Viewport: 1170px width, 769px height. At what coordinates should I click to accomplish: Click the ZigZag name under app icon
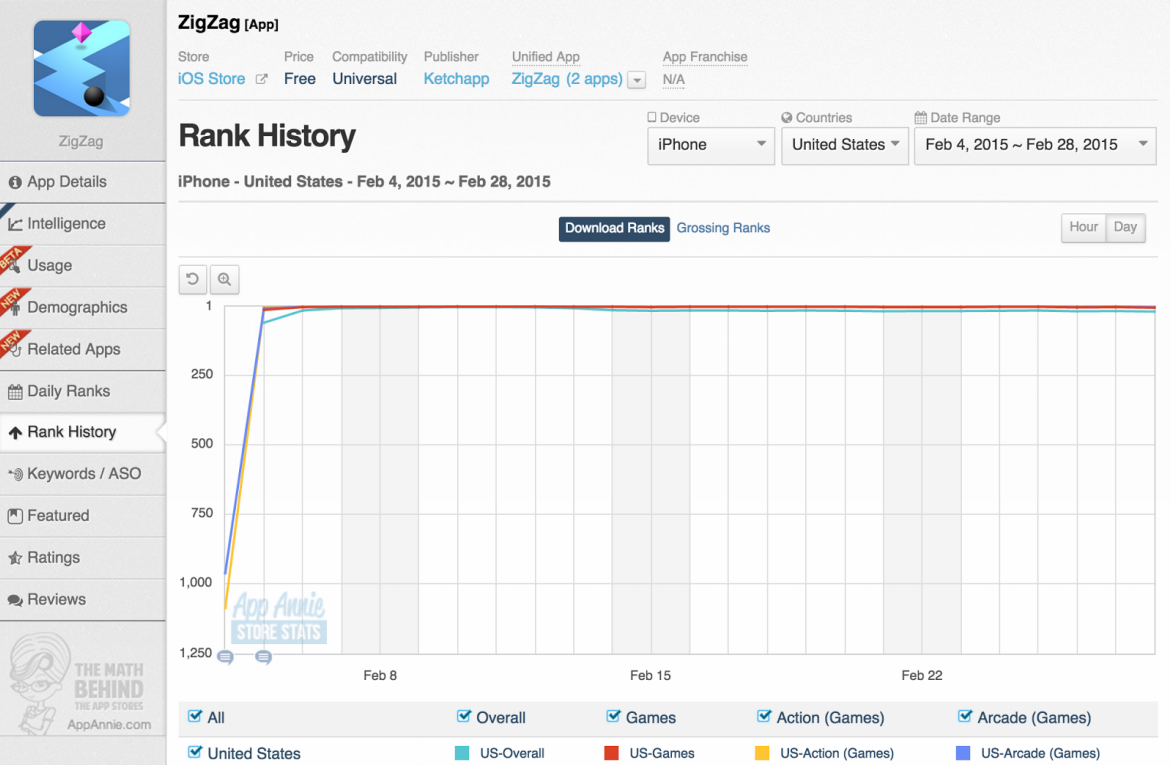pos(81,141)
